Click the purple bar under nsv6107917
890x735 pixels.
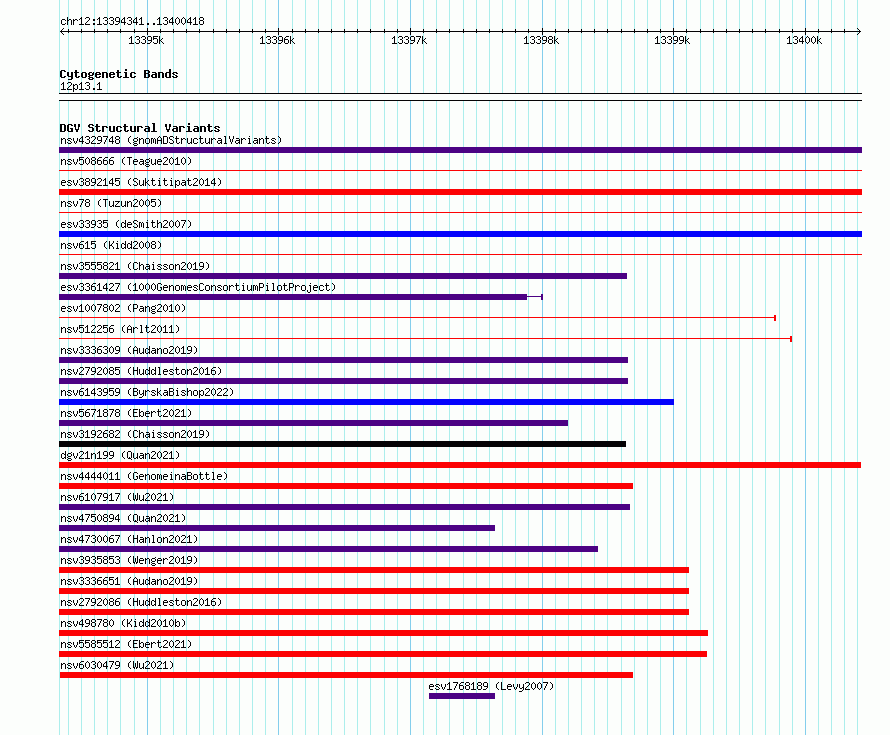[x=345, y=507]
